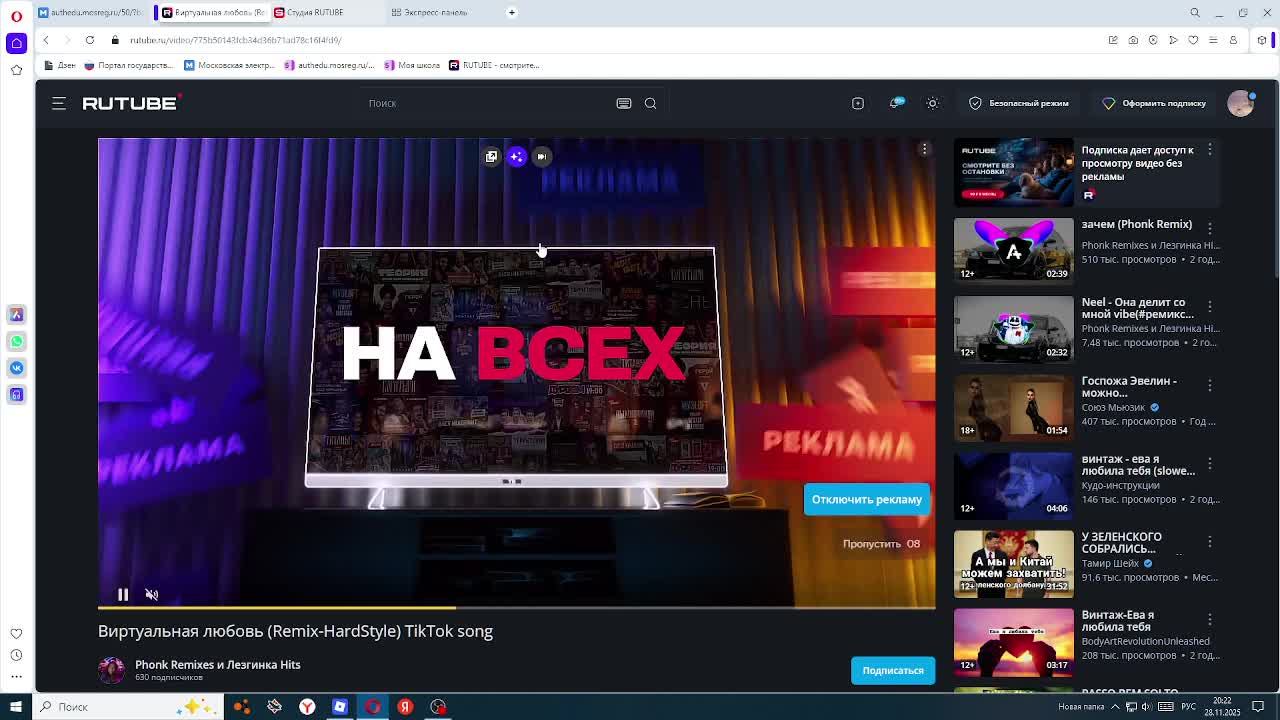Open options for зачем (Phonk Remix)
This screenshot has height=720, width=1280.
[x=1210, y=228]
